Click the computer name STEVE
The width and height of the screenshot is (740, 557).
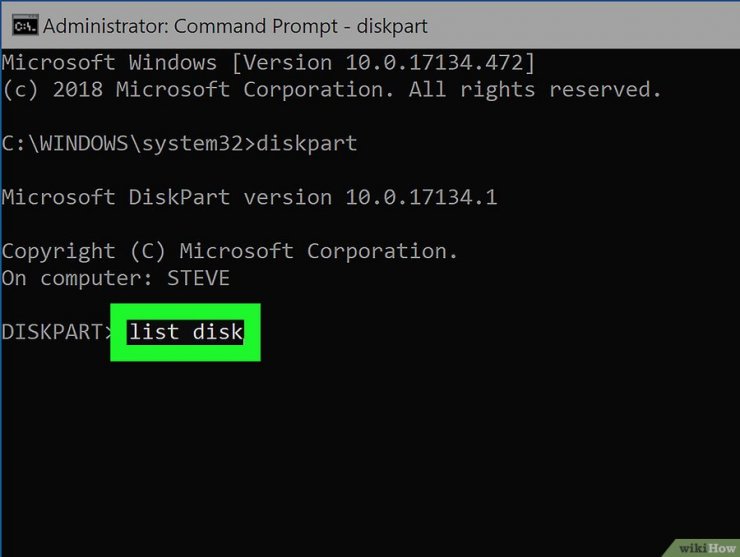(x=198, y=278)
